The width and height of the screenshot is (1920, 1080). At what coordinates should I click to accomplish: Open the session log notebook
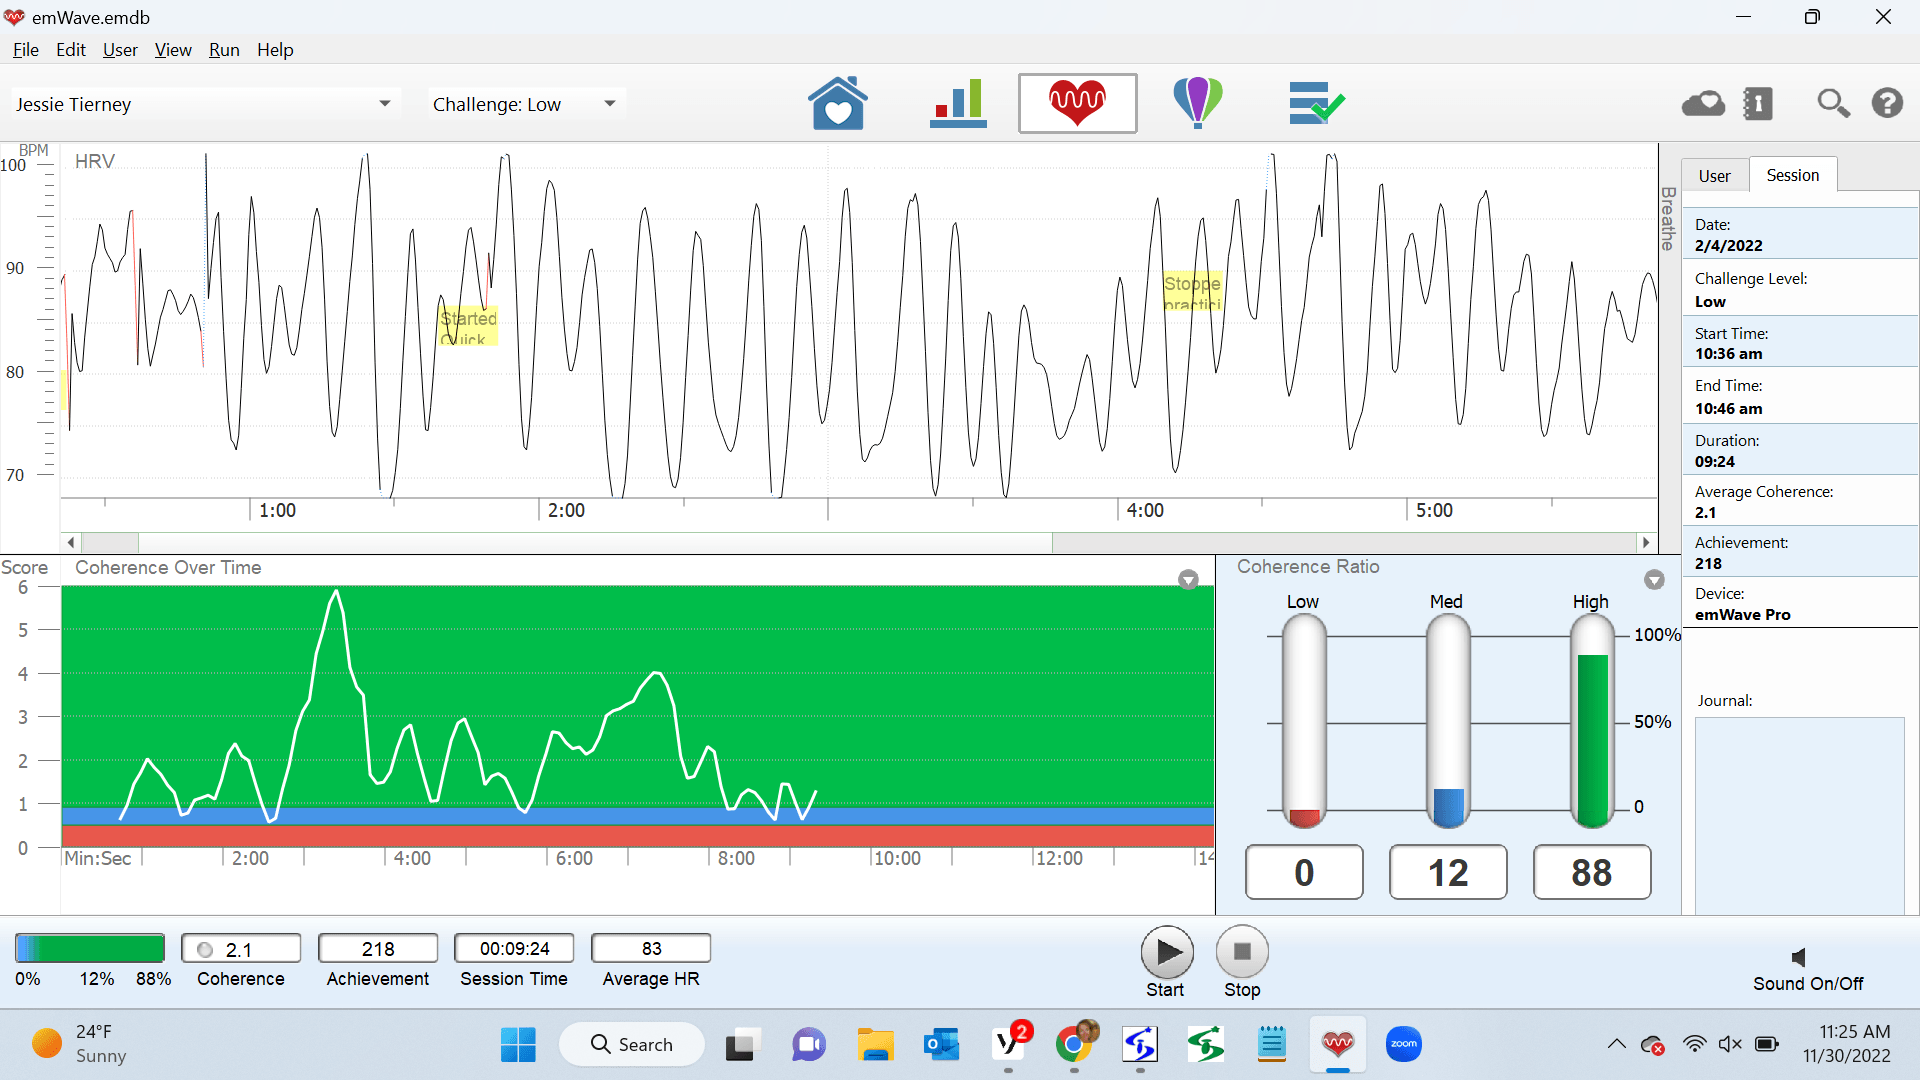pyautogui.click(x=1757, y=103)
